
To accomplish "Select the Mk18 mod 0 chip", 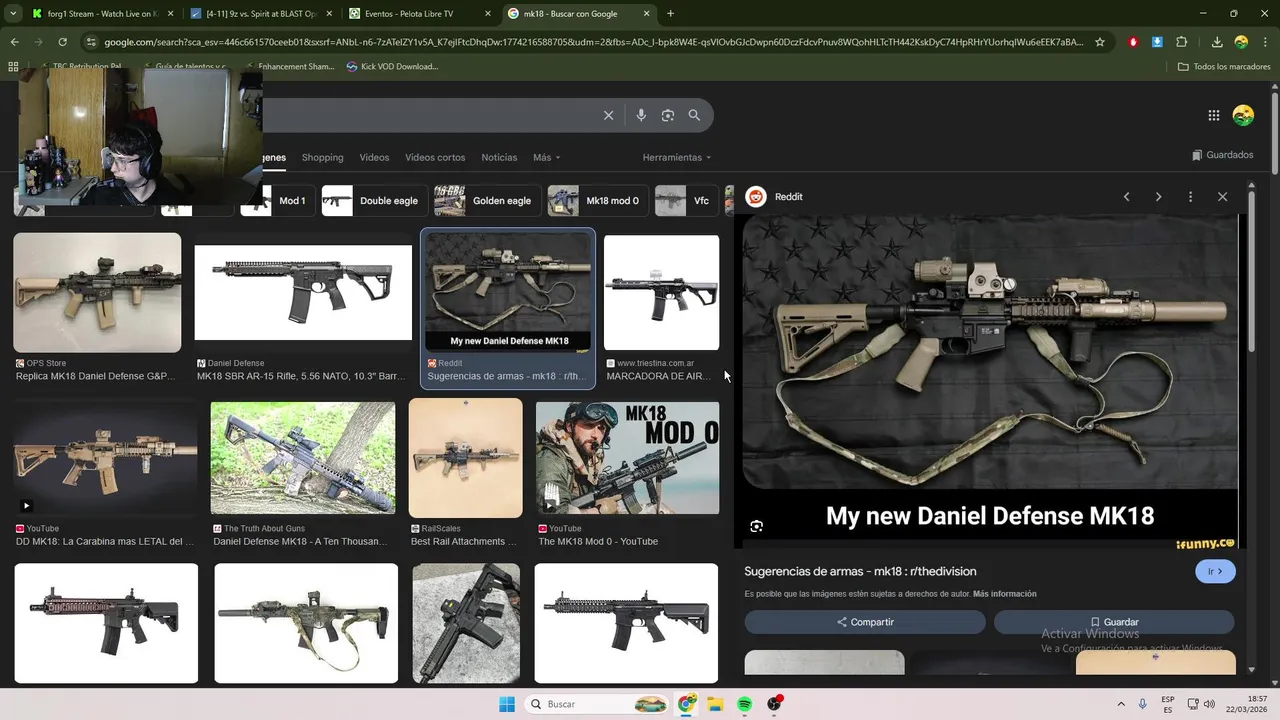I will pyautogui.click(x=598, y=201).
